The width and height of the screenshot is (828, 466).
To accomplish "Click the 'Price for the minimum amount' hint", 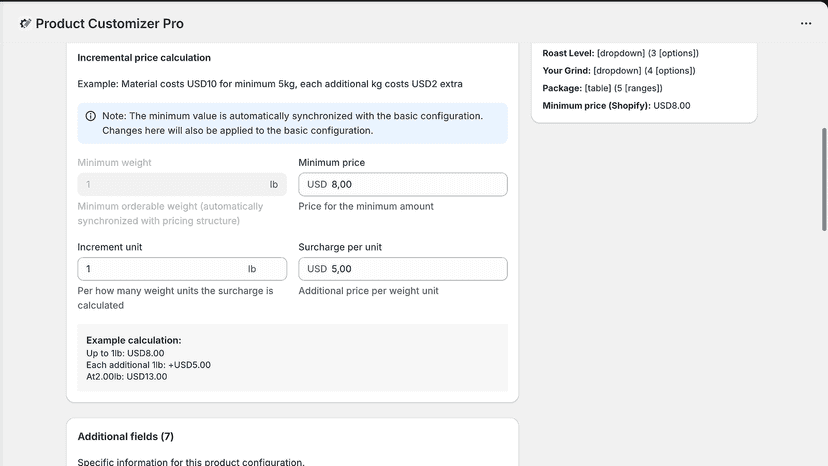I will click(366, 206).
